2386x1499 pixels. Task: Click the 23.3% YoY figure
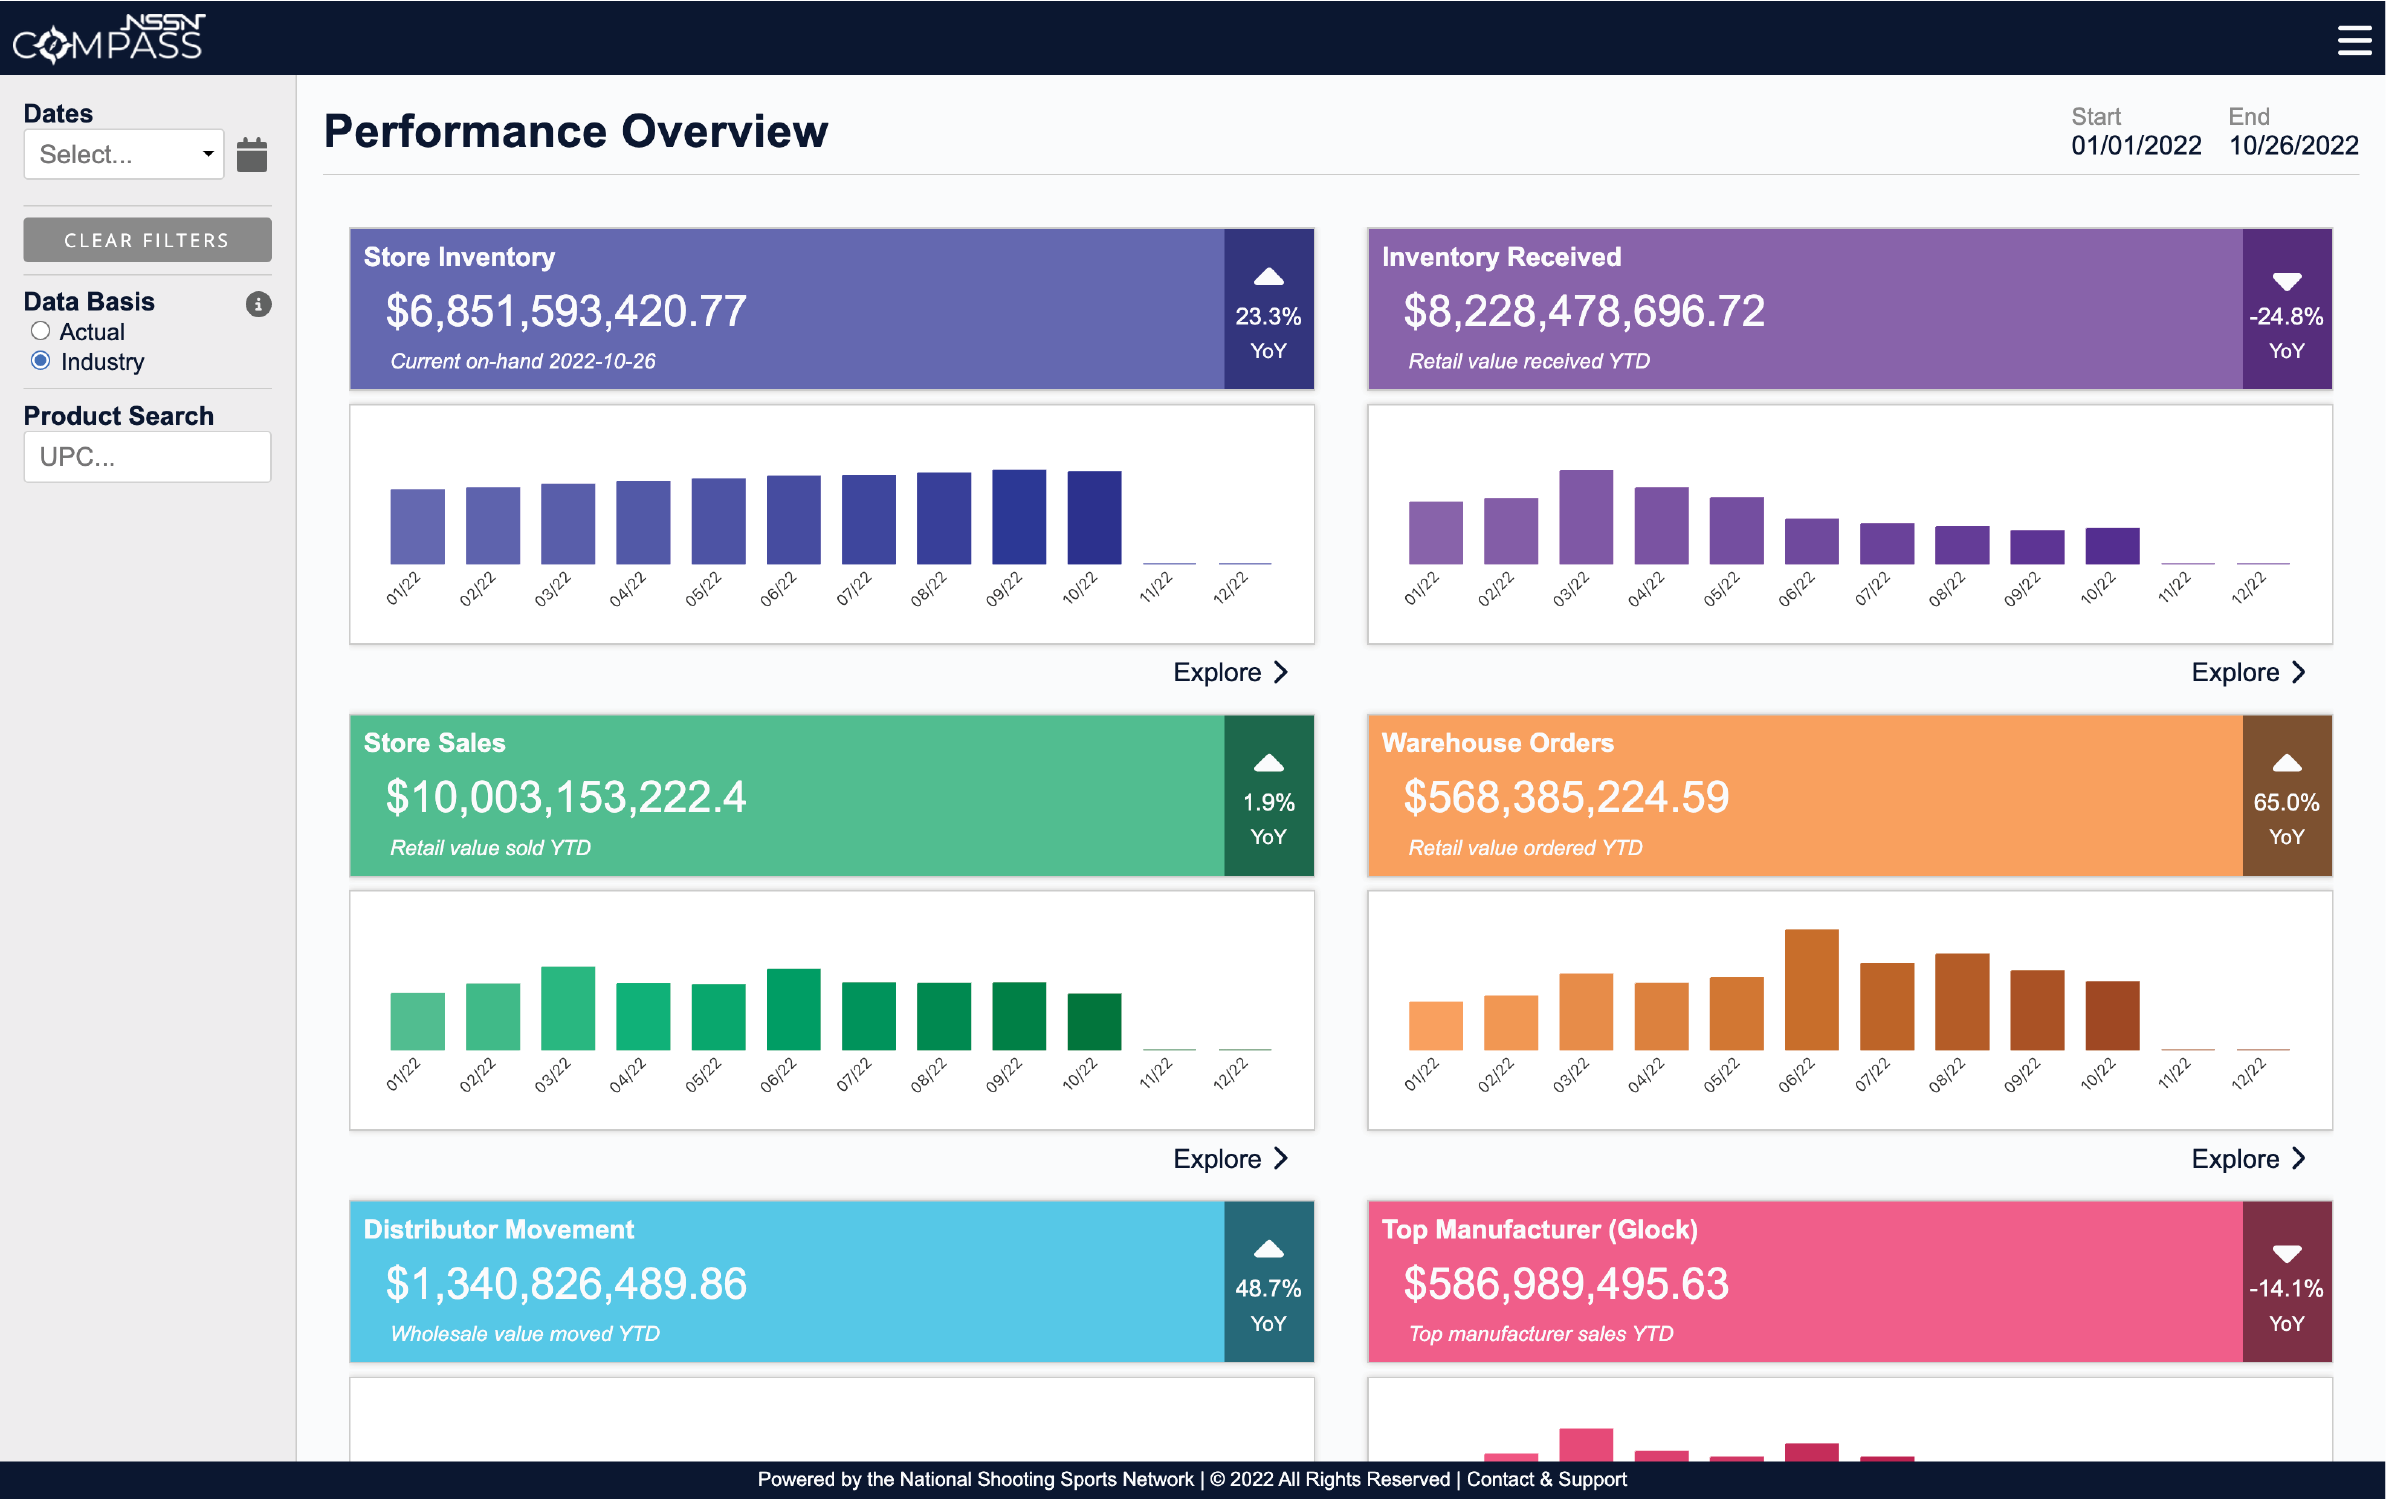coord(1268,316)
